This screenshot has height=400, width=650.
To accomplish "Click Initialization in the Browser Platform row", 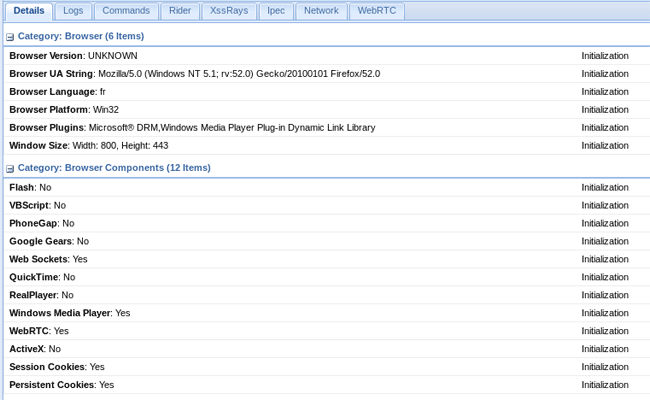I will (605, 110).
